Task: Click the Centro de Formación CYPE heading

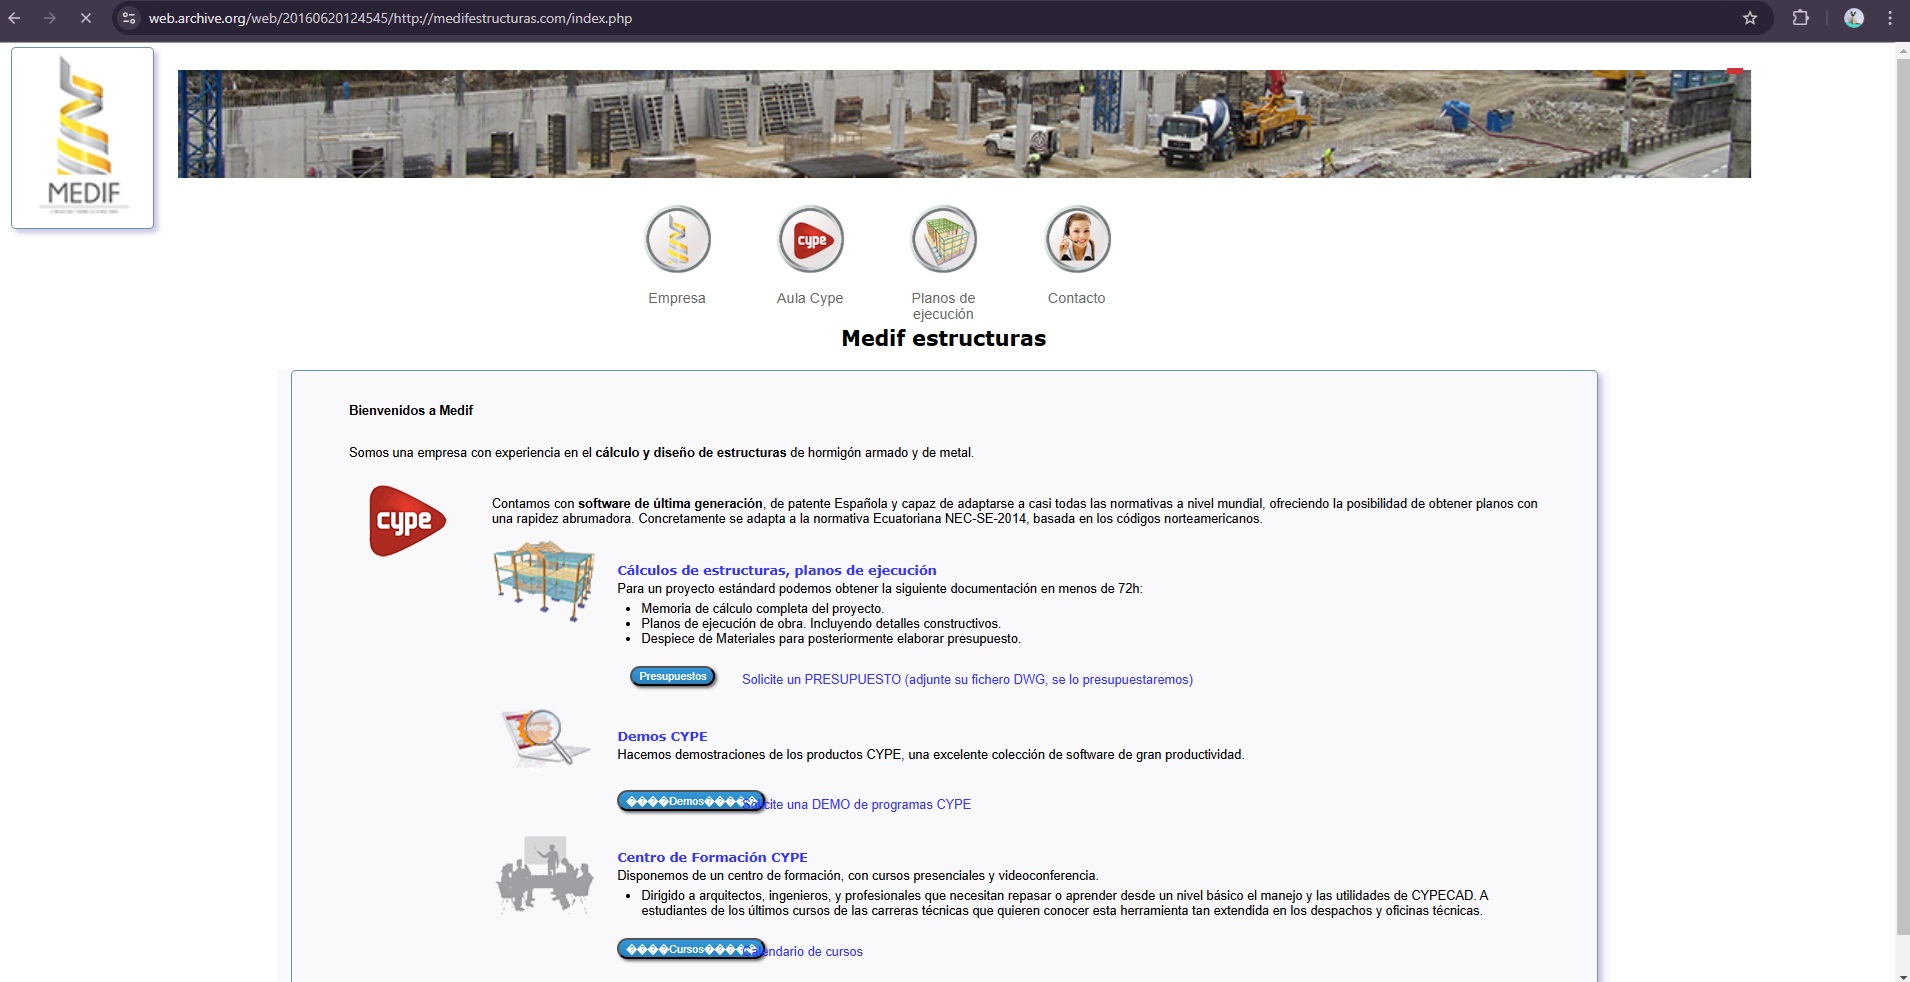Action: (712, 858)
